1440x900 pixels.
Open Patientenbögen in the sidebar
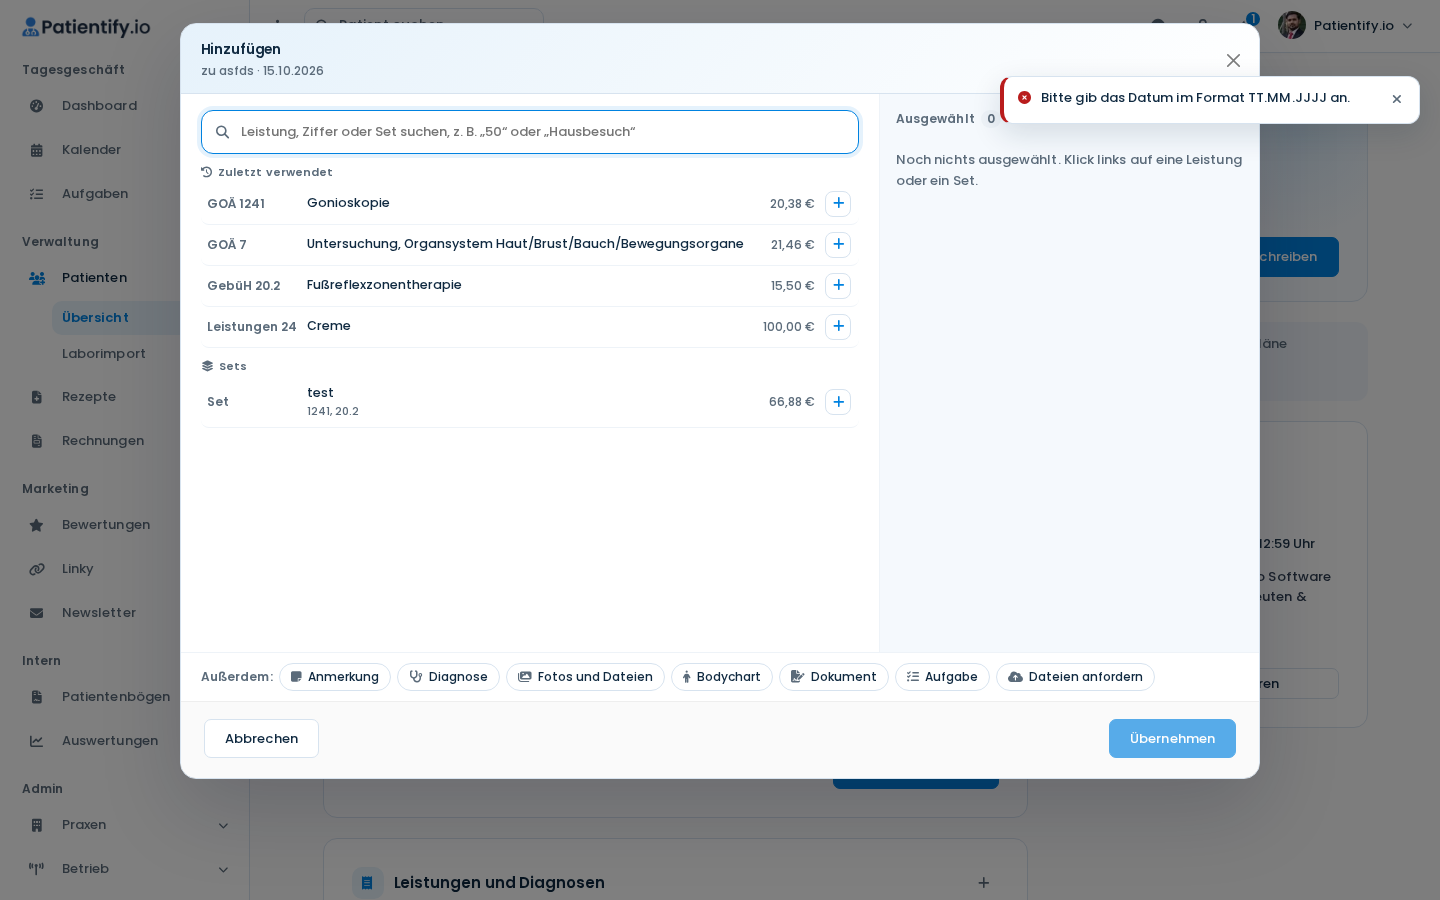pyautogui.click(x=116, y=697)
